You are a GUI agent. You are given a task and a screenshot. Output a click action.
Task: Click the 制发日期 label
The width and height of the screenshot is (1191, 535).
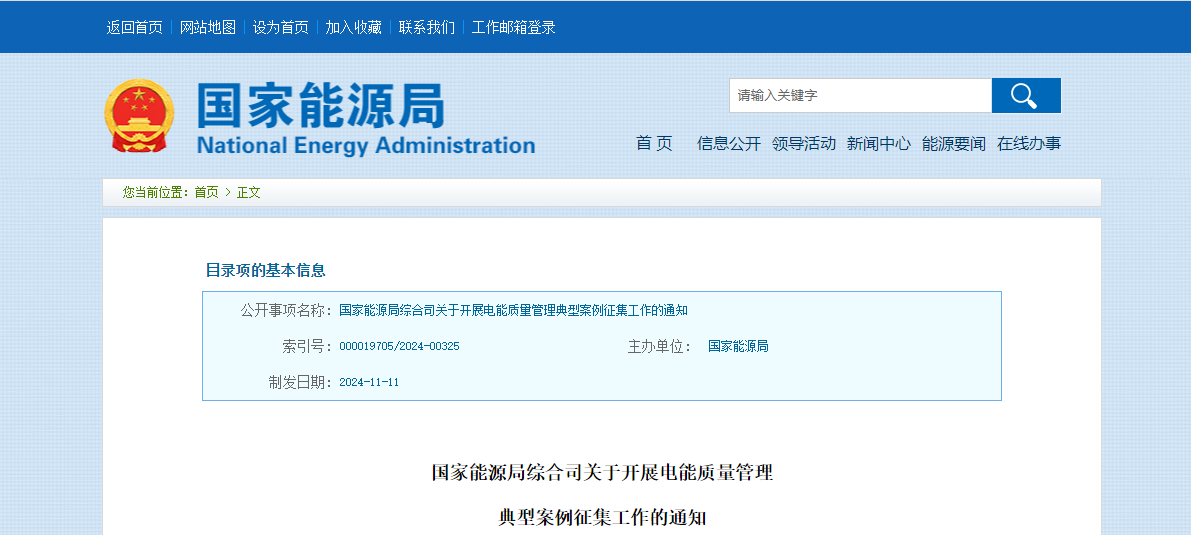click(x=300, y=382)
